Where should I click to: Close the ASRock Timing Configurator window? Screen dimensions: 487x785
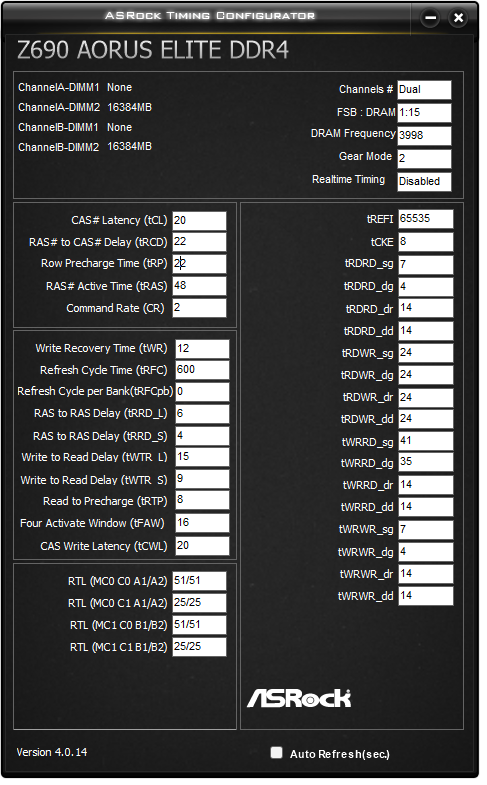(458, 18)
